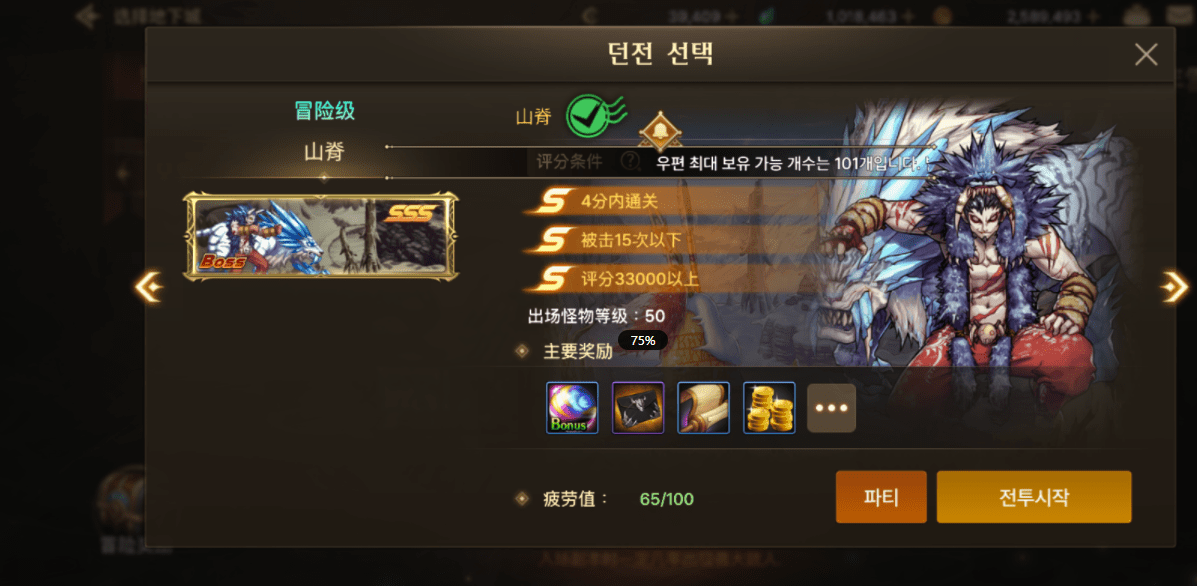Open the scroll reward item

pos(703,407)
